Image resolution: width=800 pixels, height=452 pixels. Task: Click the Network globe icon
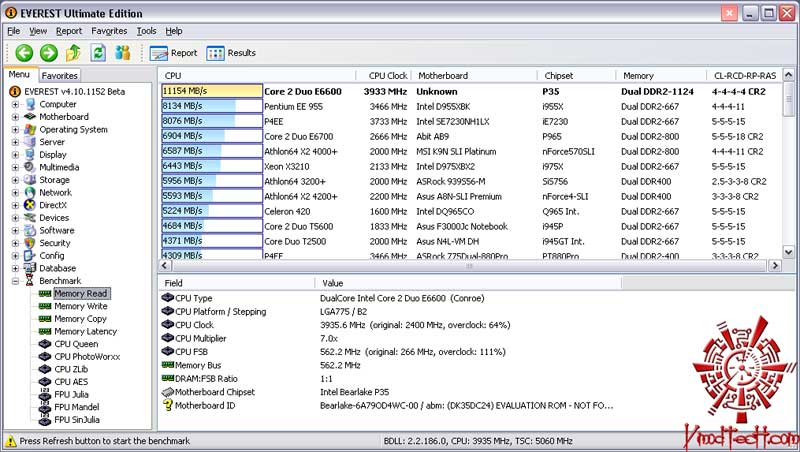click(30, 192)
